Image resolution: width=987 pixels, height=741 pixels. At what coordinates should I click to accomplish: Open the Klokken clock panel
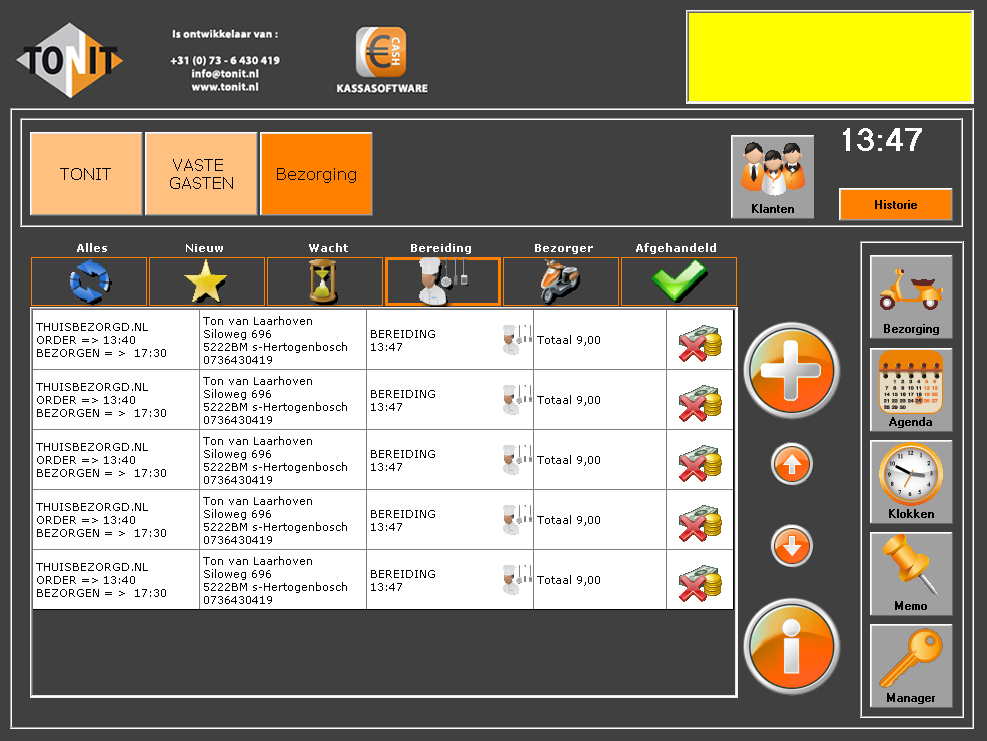click(910, 481)
